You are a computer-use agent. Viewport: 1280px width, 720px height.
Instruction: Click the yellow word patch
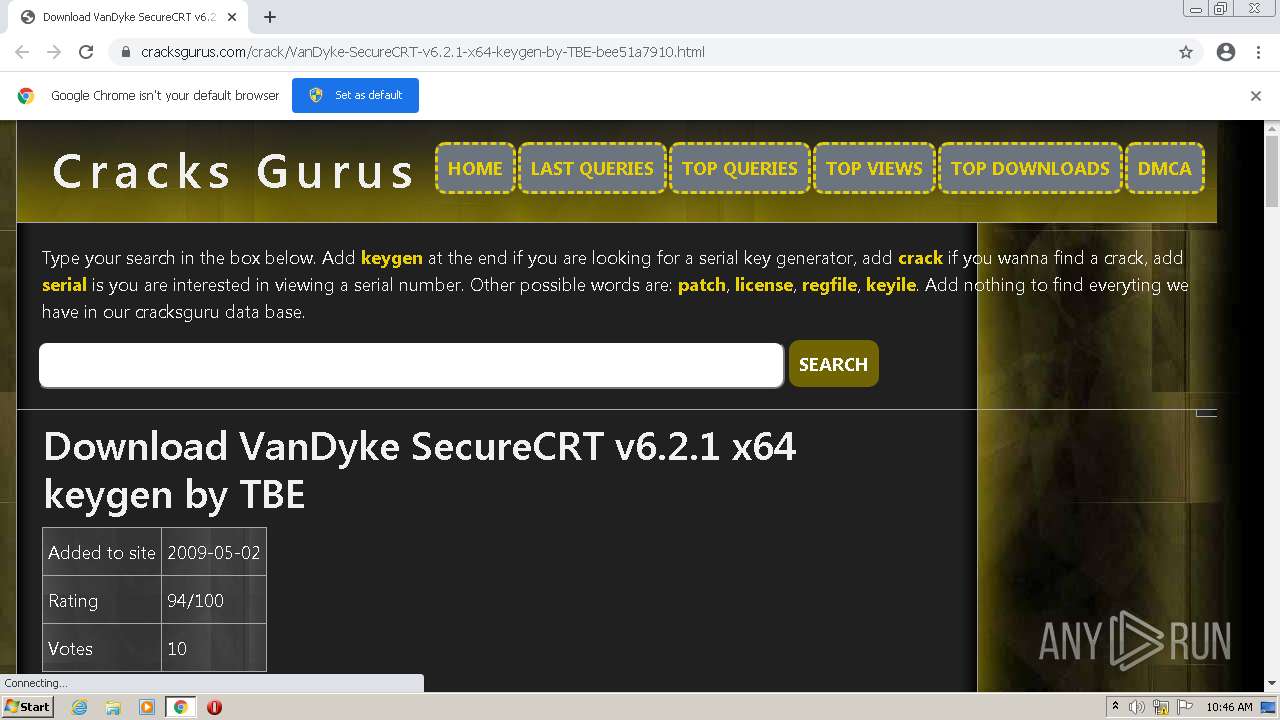click(702, 285)
